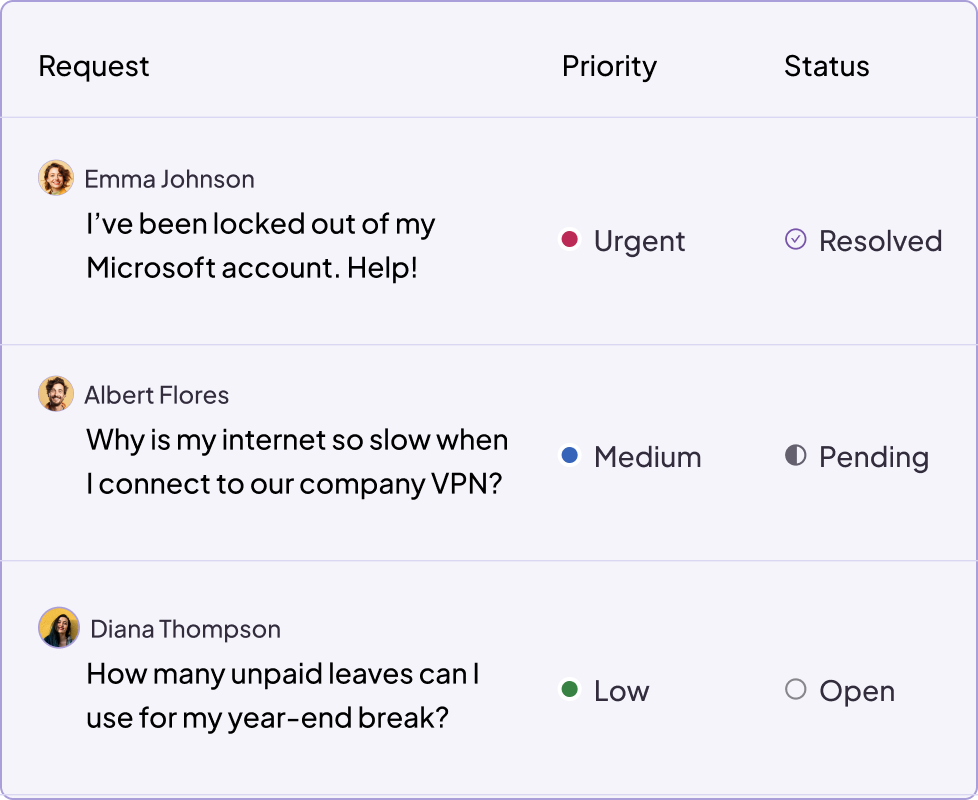Click the name Emma Johnson
Screen dimensions: 978x800
click(170, 178)
